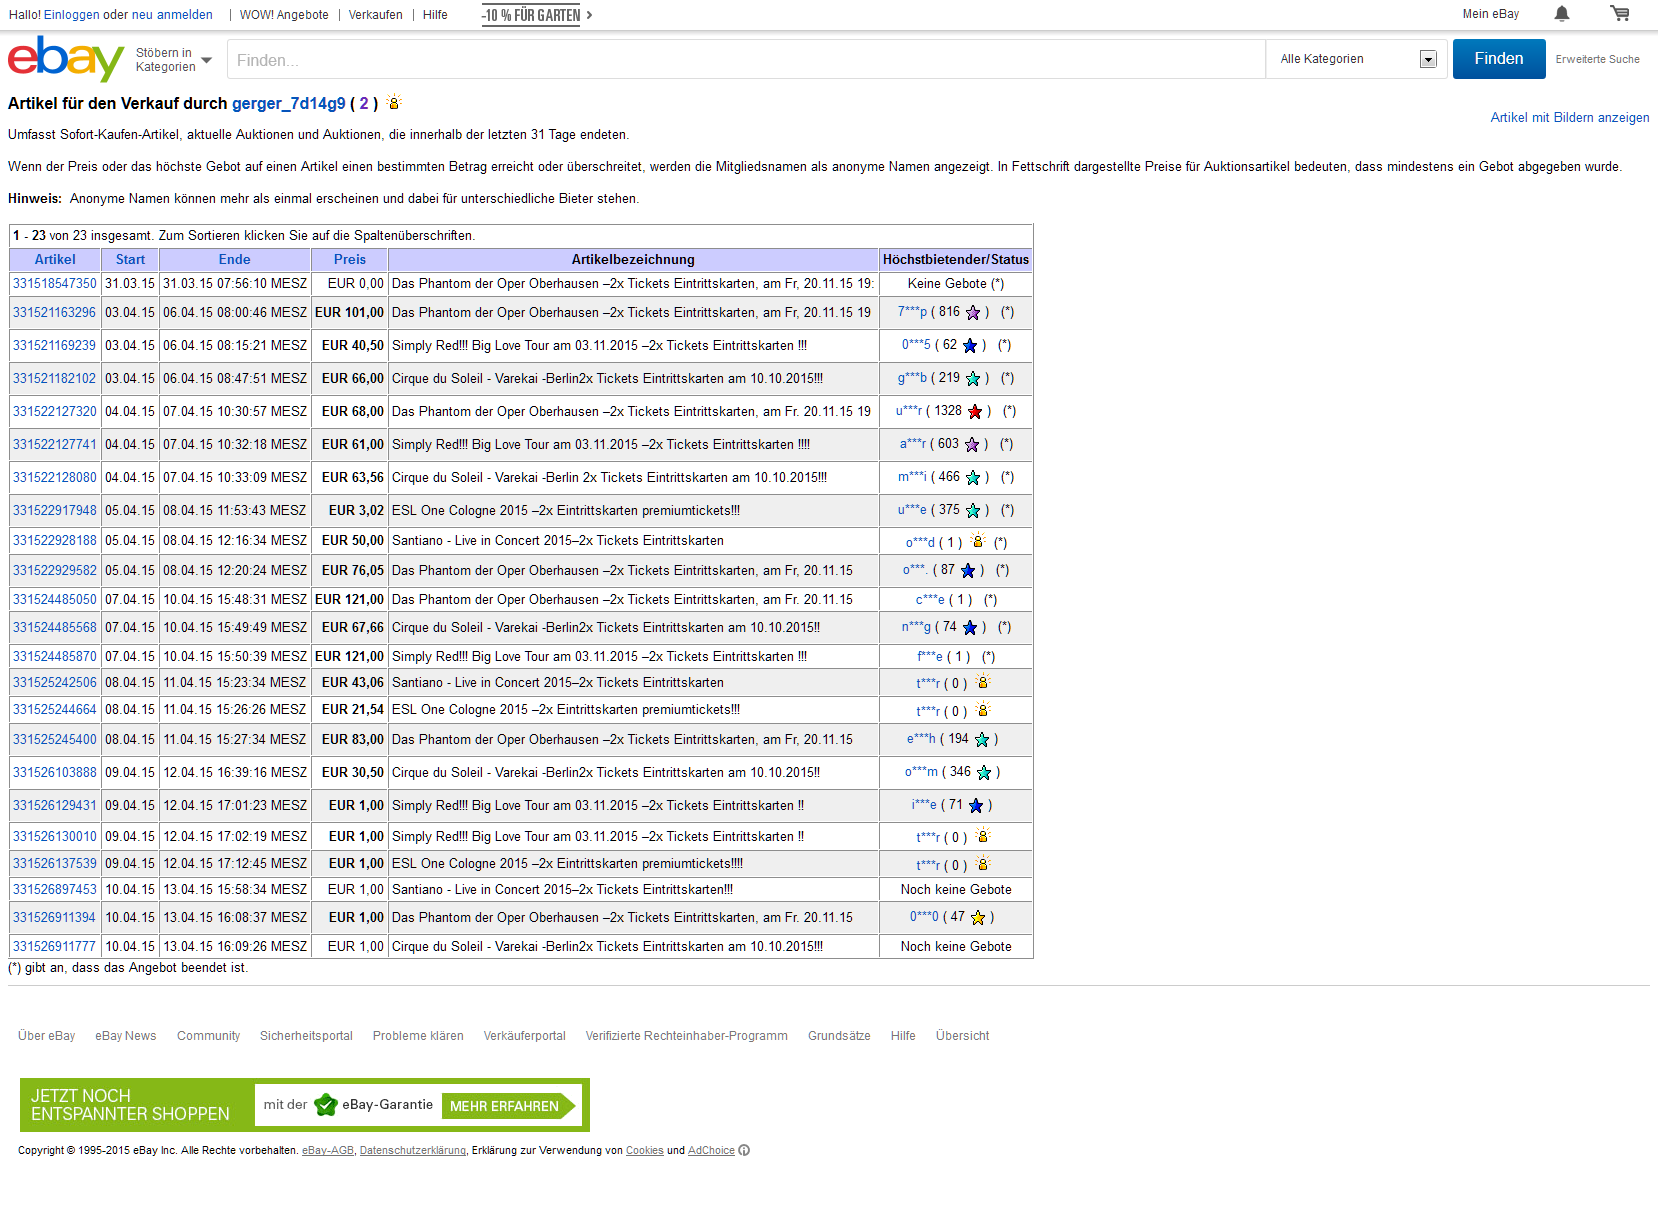Click purple star next to bidder 7***p
Screen dimensions: 1658x1207
973,313
